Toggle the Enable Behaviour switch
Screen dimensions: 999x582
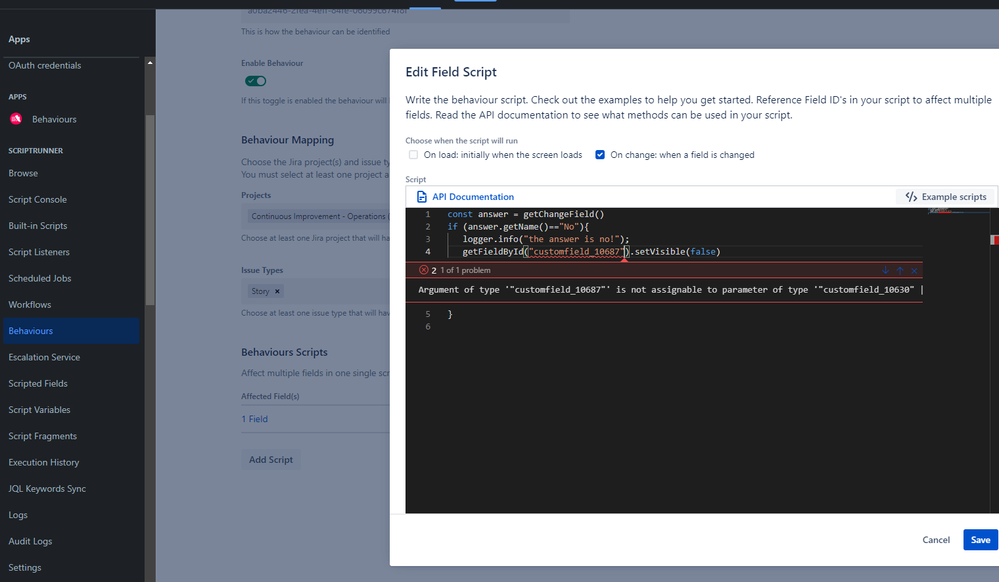[x=255, y=81]
